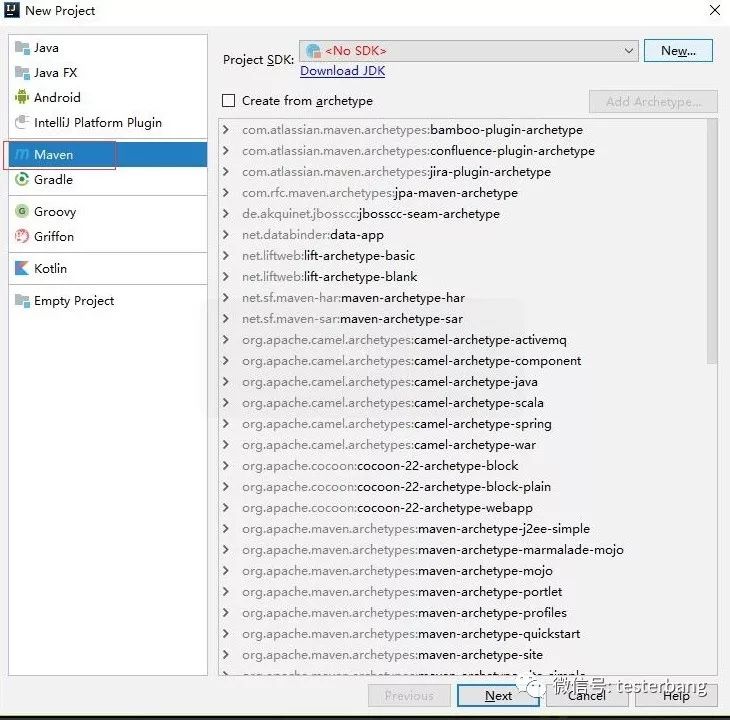Image resolution: width=730 pixels, height=720 pixels.
Task: Expand cocoon-22-archetype-webapp node
Action: 226,507
